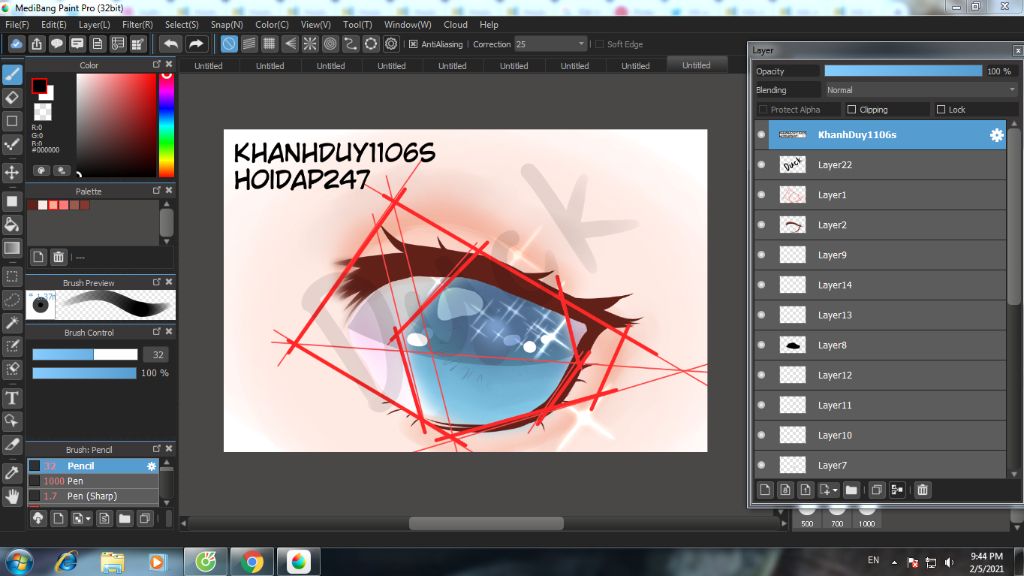Click the Redo arrow in toolbar
This screenshot has height=576, width=1024.
[x=196, y=44]
